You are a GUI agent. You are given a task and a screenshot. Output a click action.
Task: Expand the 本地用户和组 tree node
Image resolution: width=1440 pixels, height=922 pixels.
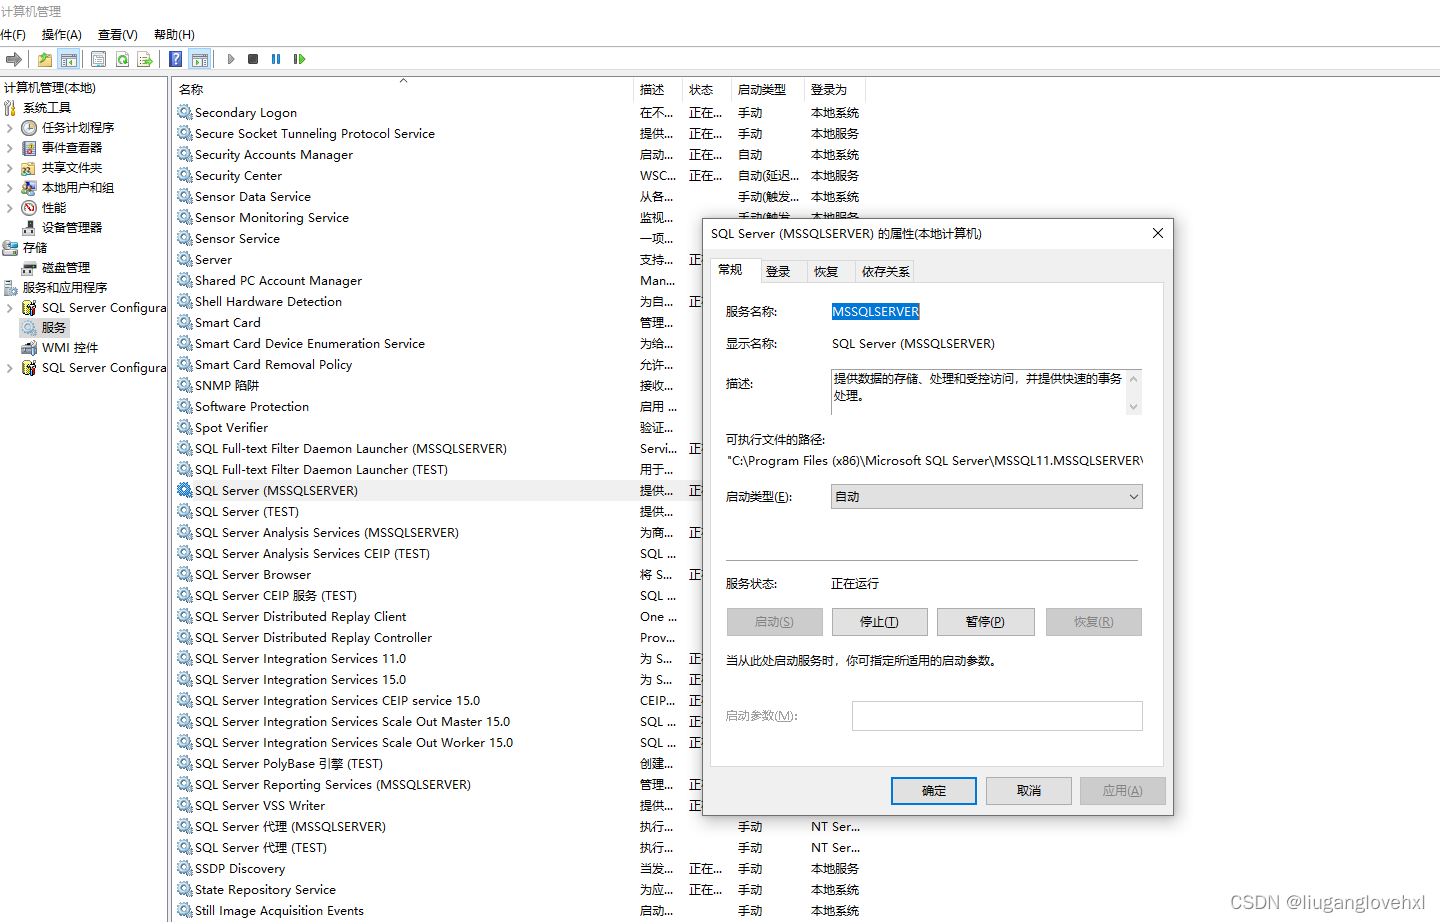(10, 188)
